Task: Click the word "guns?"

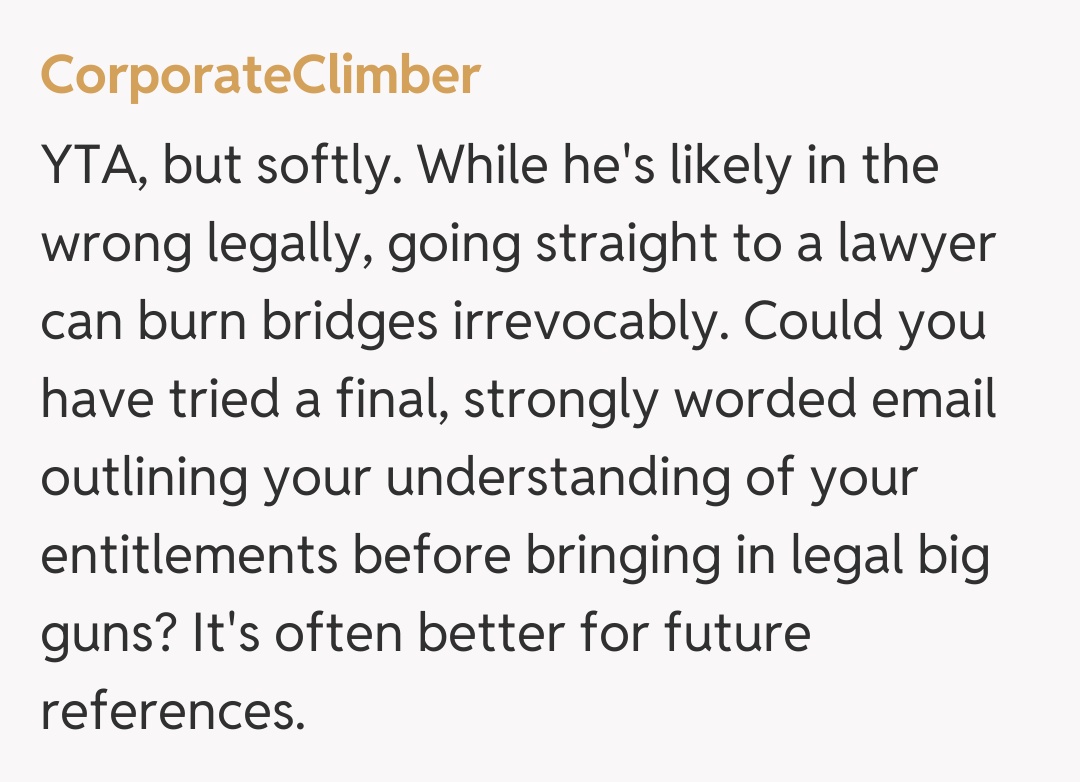Action: pos(108,636)
